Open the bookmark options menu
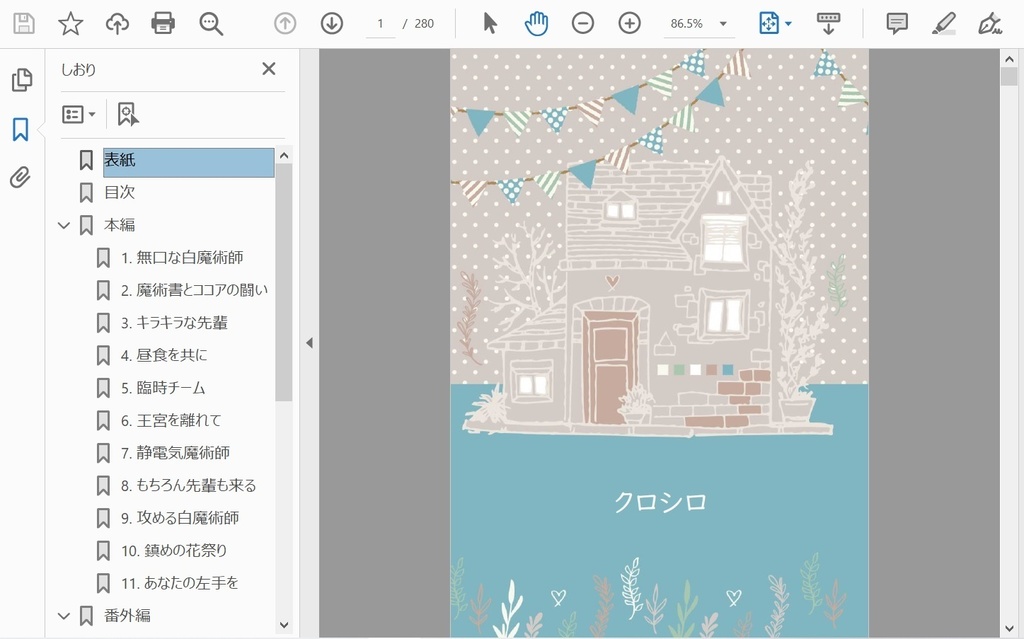This screenshot has height=639, width=1024. click(x=77, y=114)
